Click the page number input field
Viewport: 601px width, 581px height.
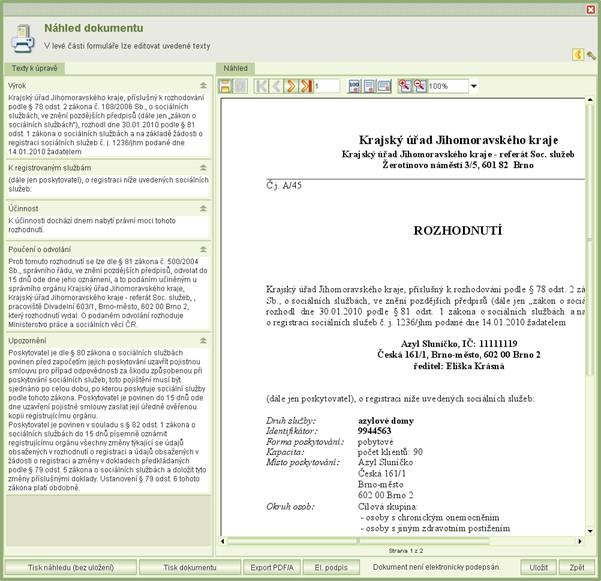pyautogui.click(x=327, y=86)
